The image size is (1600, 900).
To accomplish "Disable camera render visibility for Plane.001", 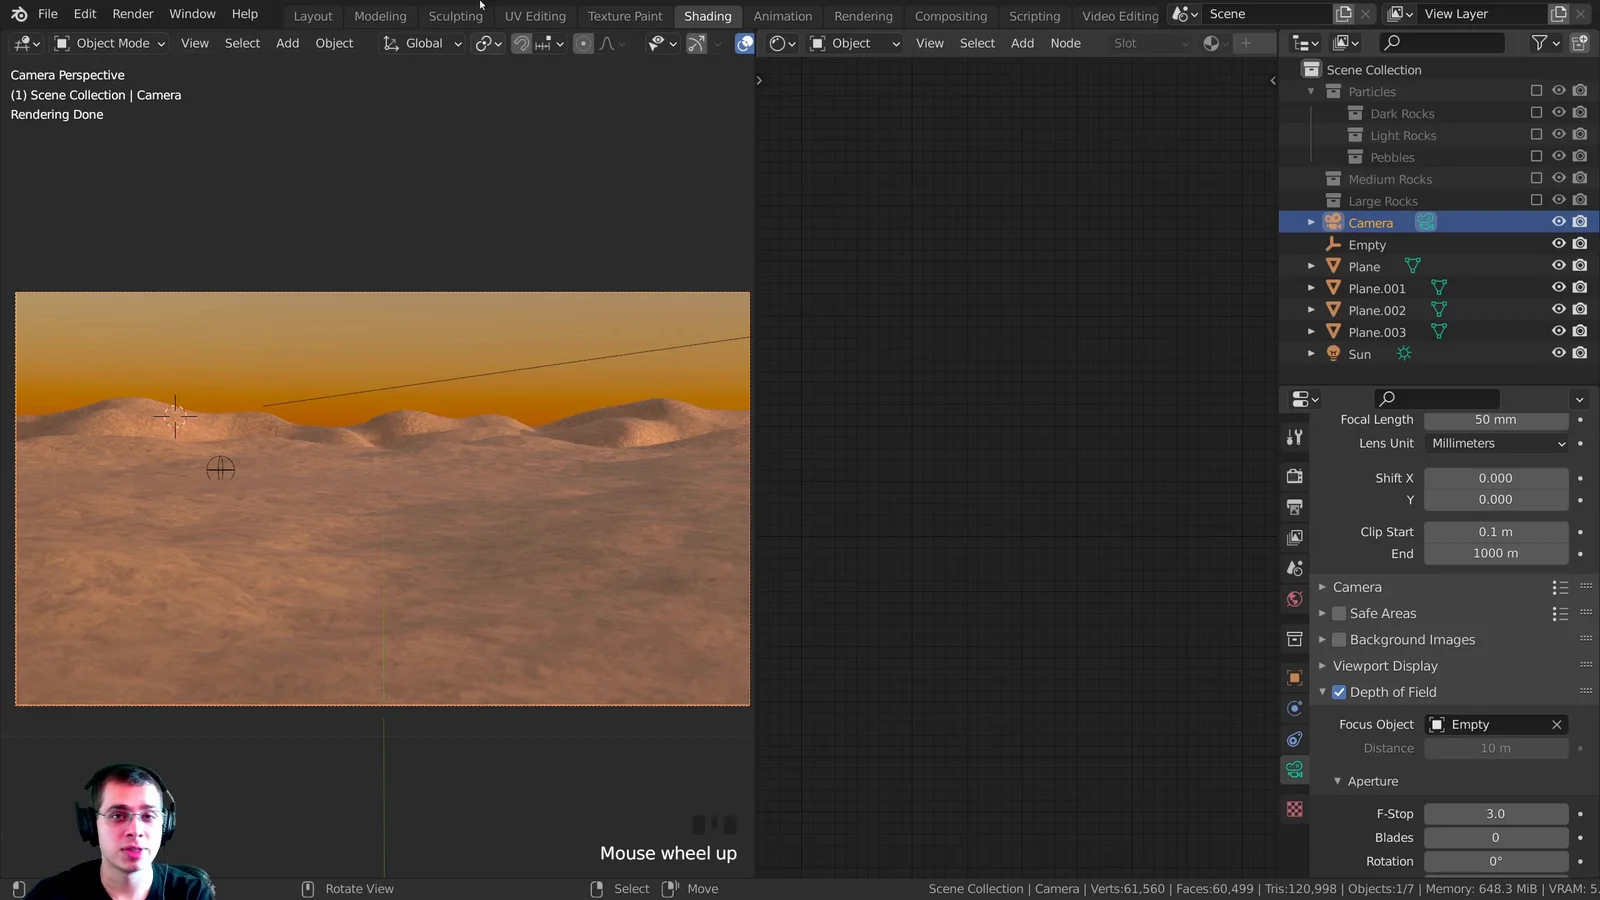I will point(1580,287).
